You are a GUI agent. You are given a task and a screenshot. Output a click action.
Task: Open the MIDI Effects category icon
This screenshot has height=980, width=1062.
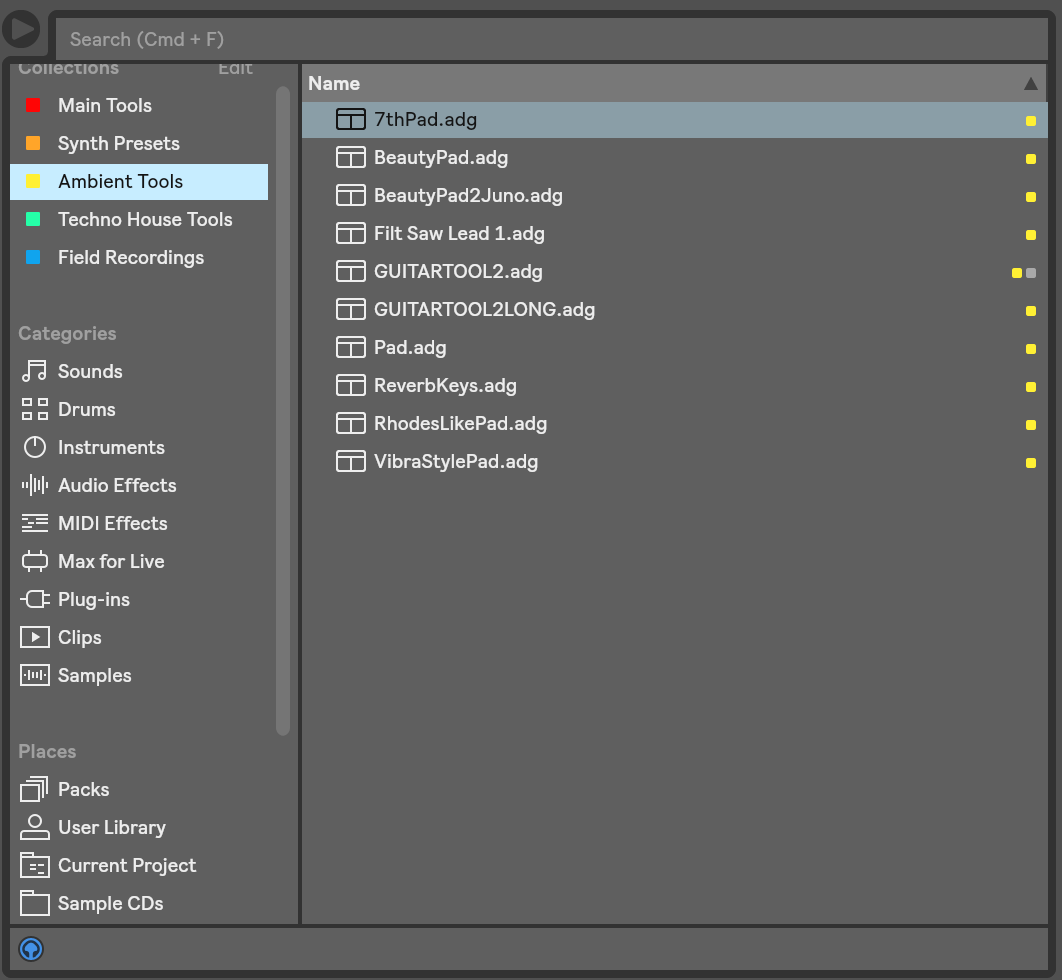tap(34, 524)
